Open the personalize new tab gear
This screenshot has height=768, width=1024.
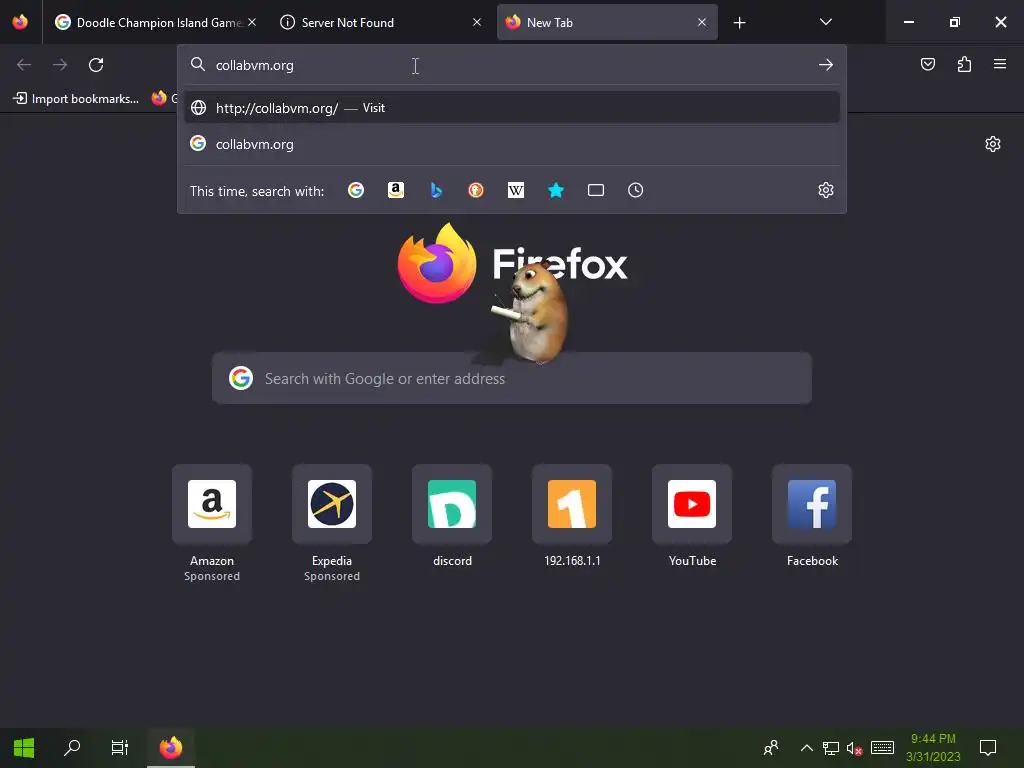[x=993, y=144]
